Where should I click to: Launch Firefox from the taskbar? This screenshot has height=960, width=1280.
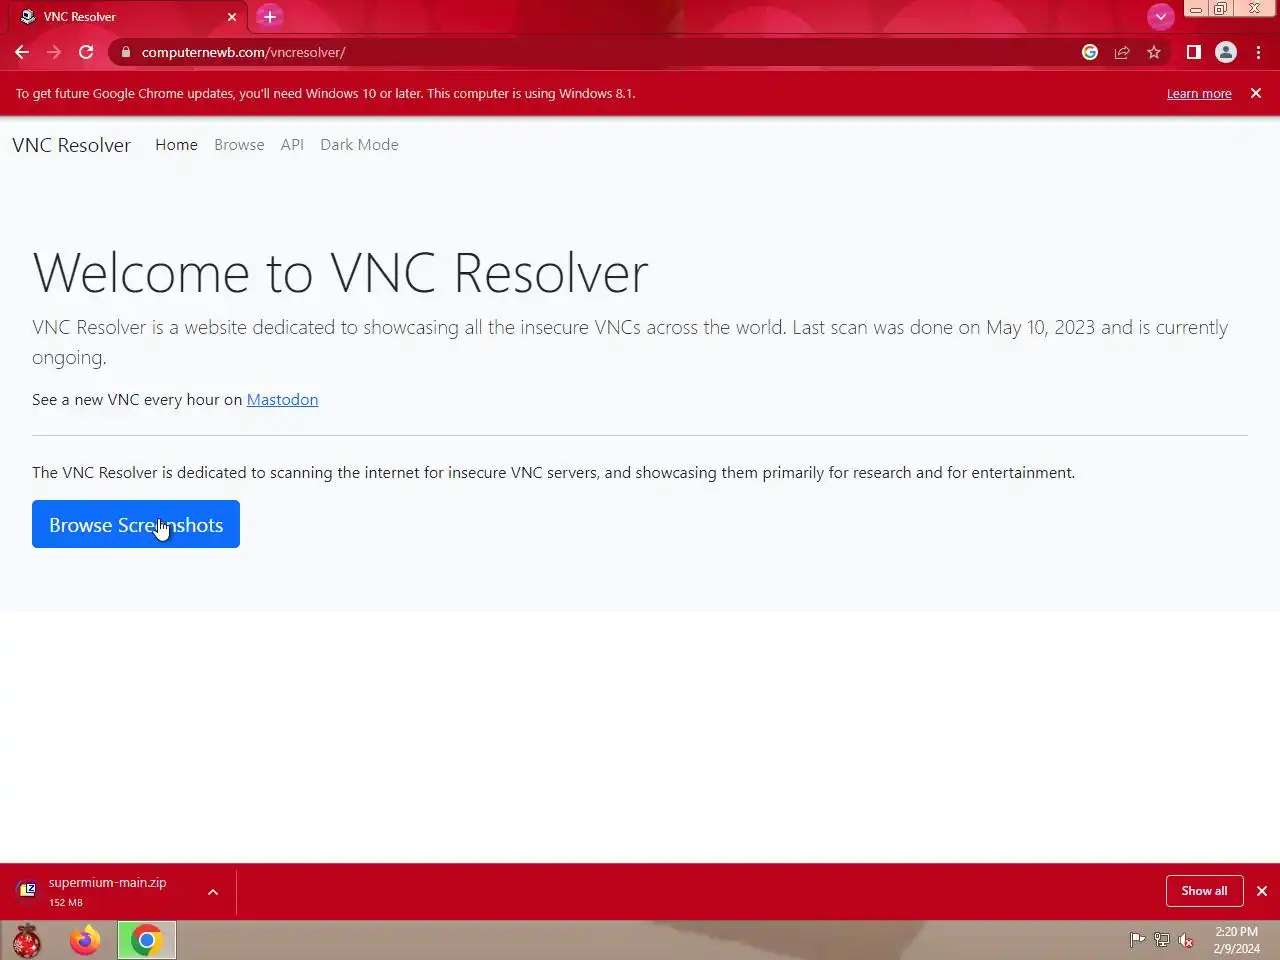pos(85,940)
